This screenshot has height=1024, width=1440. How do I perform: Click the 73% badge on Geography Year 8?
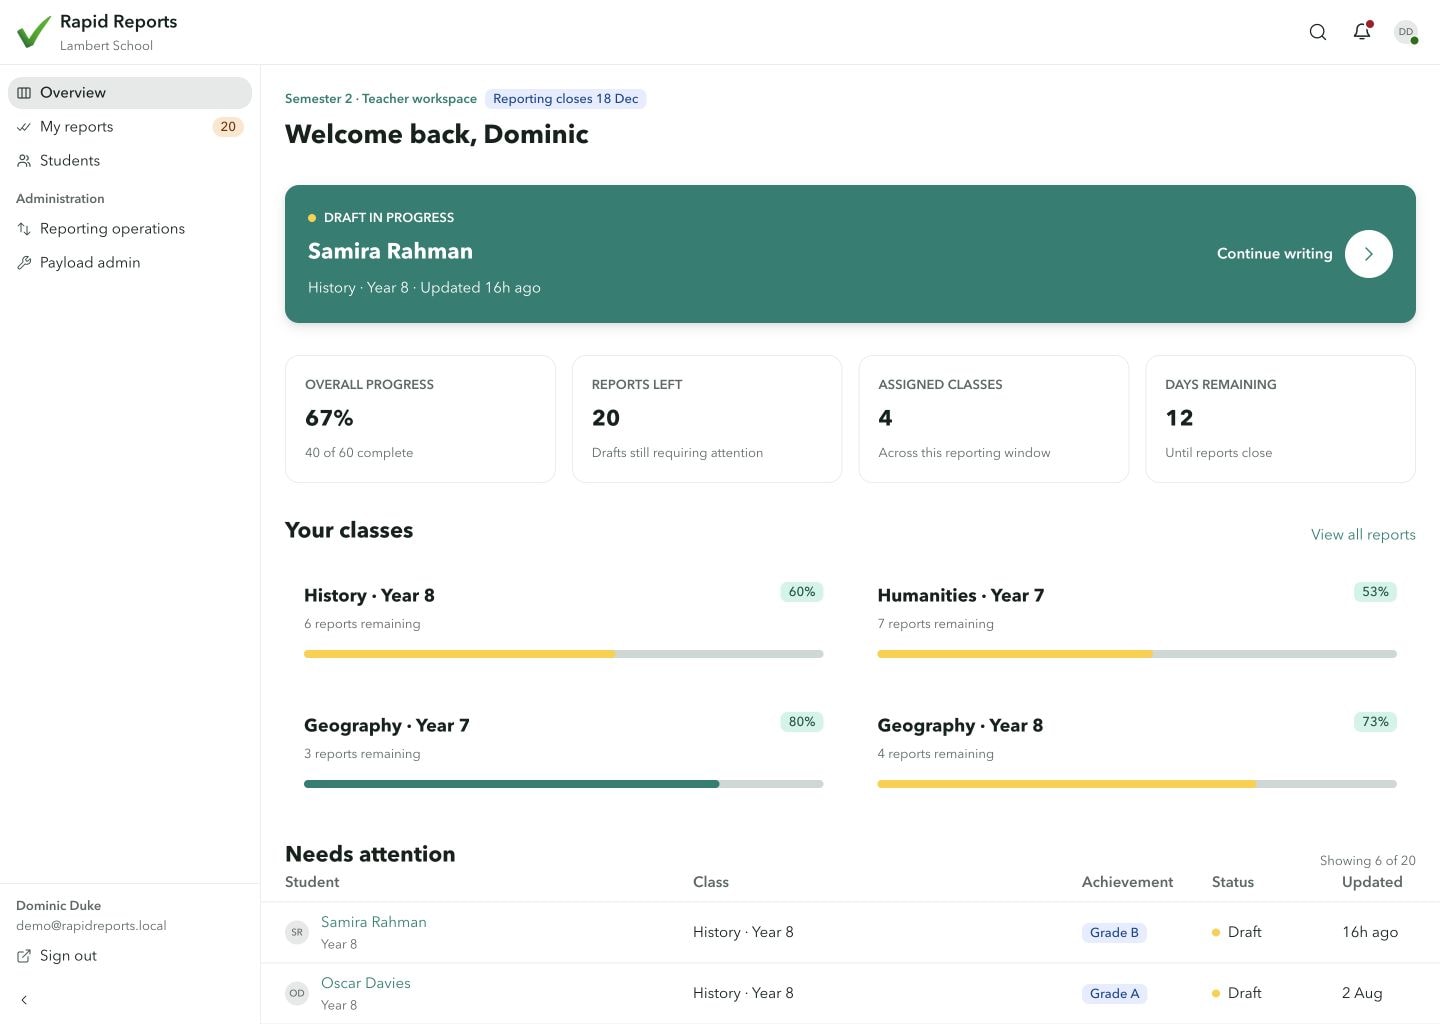(x=1375, y=722)
